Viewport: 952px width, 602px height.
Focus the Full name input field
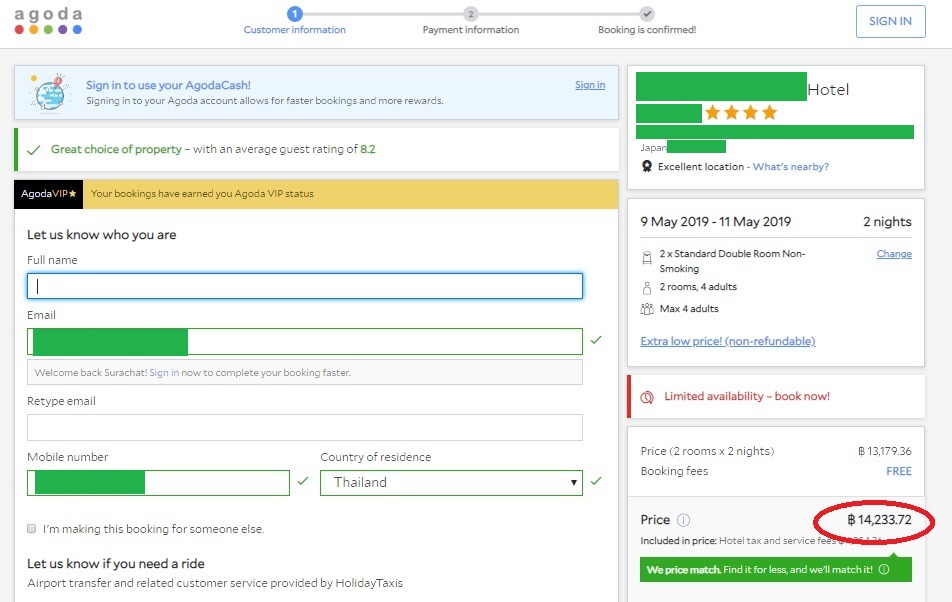click(x=305, y=286)
